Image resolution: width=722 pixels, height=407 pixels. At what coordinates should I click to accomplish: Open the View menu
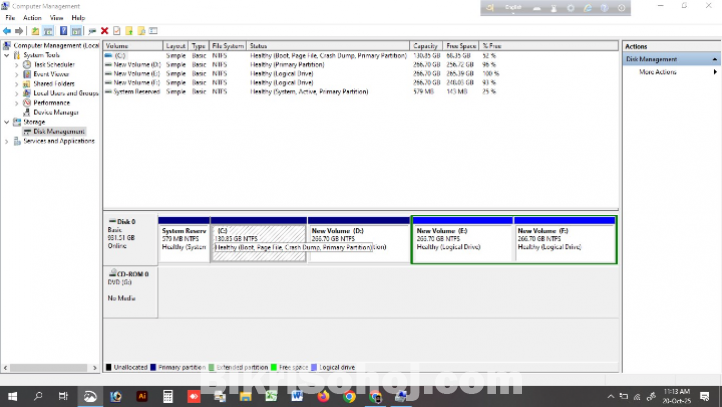(x=56, y=18)
